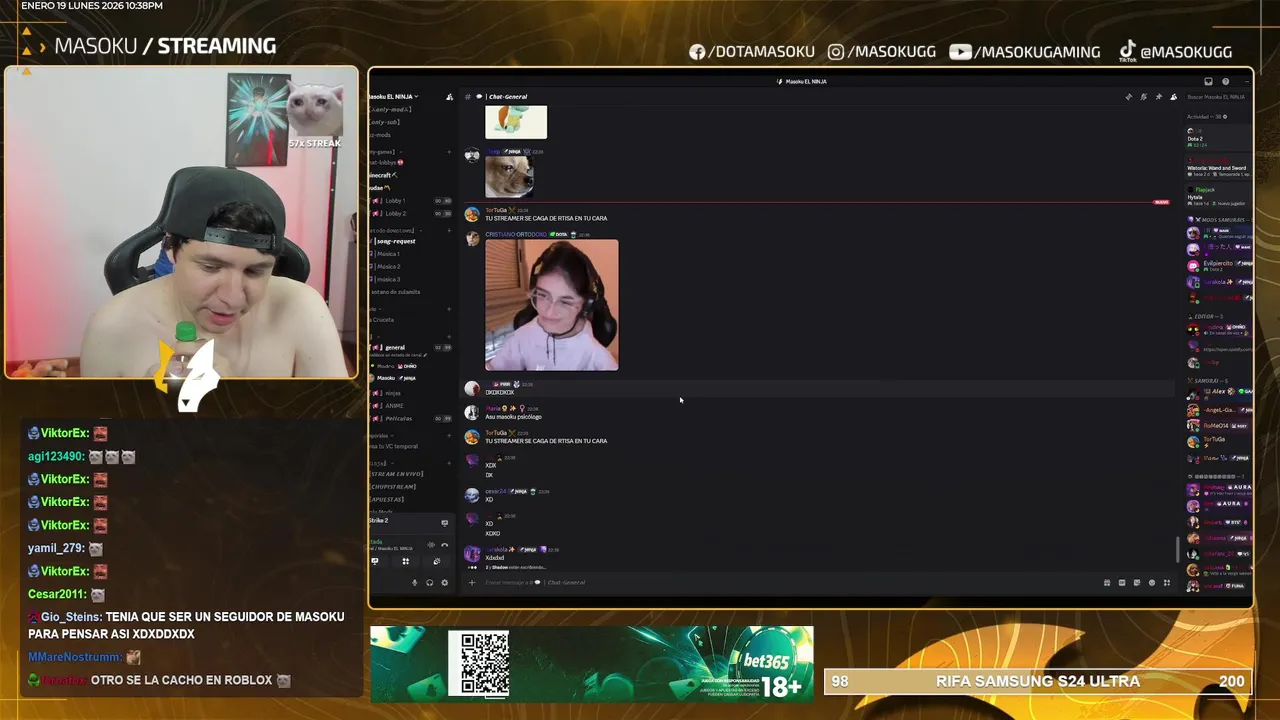Open Discord user settings gear
This screenshot has height=720, width=1280.
[x=445, y=582]
